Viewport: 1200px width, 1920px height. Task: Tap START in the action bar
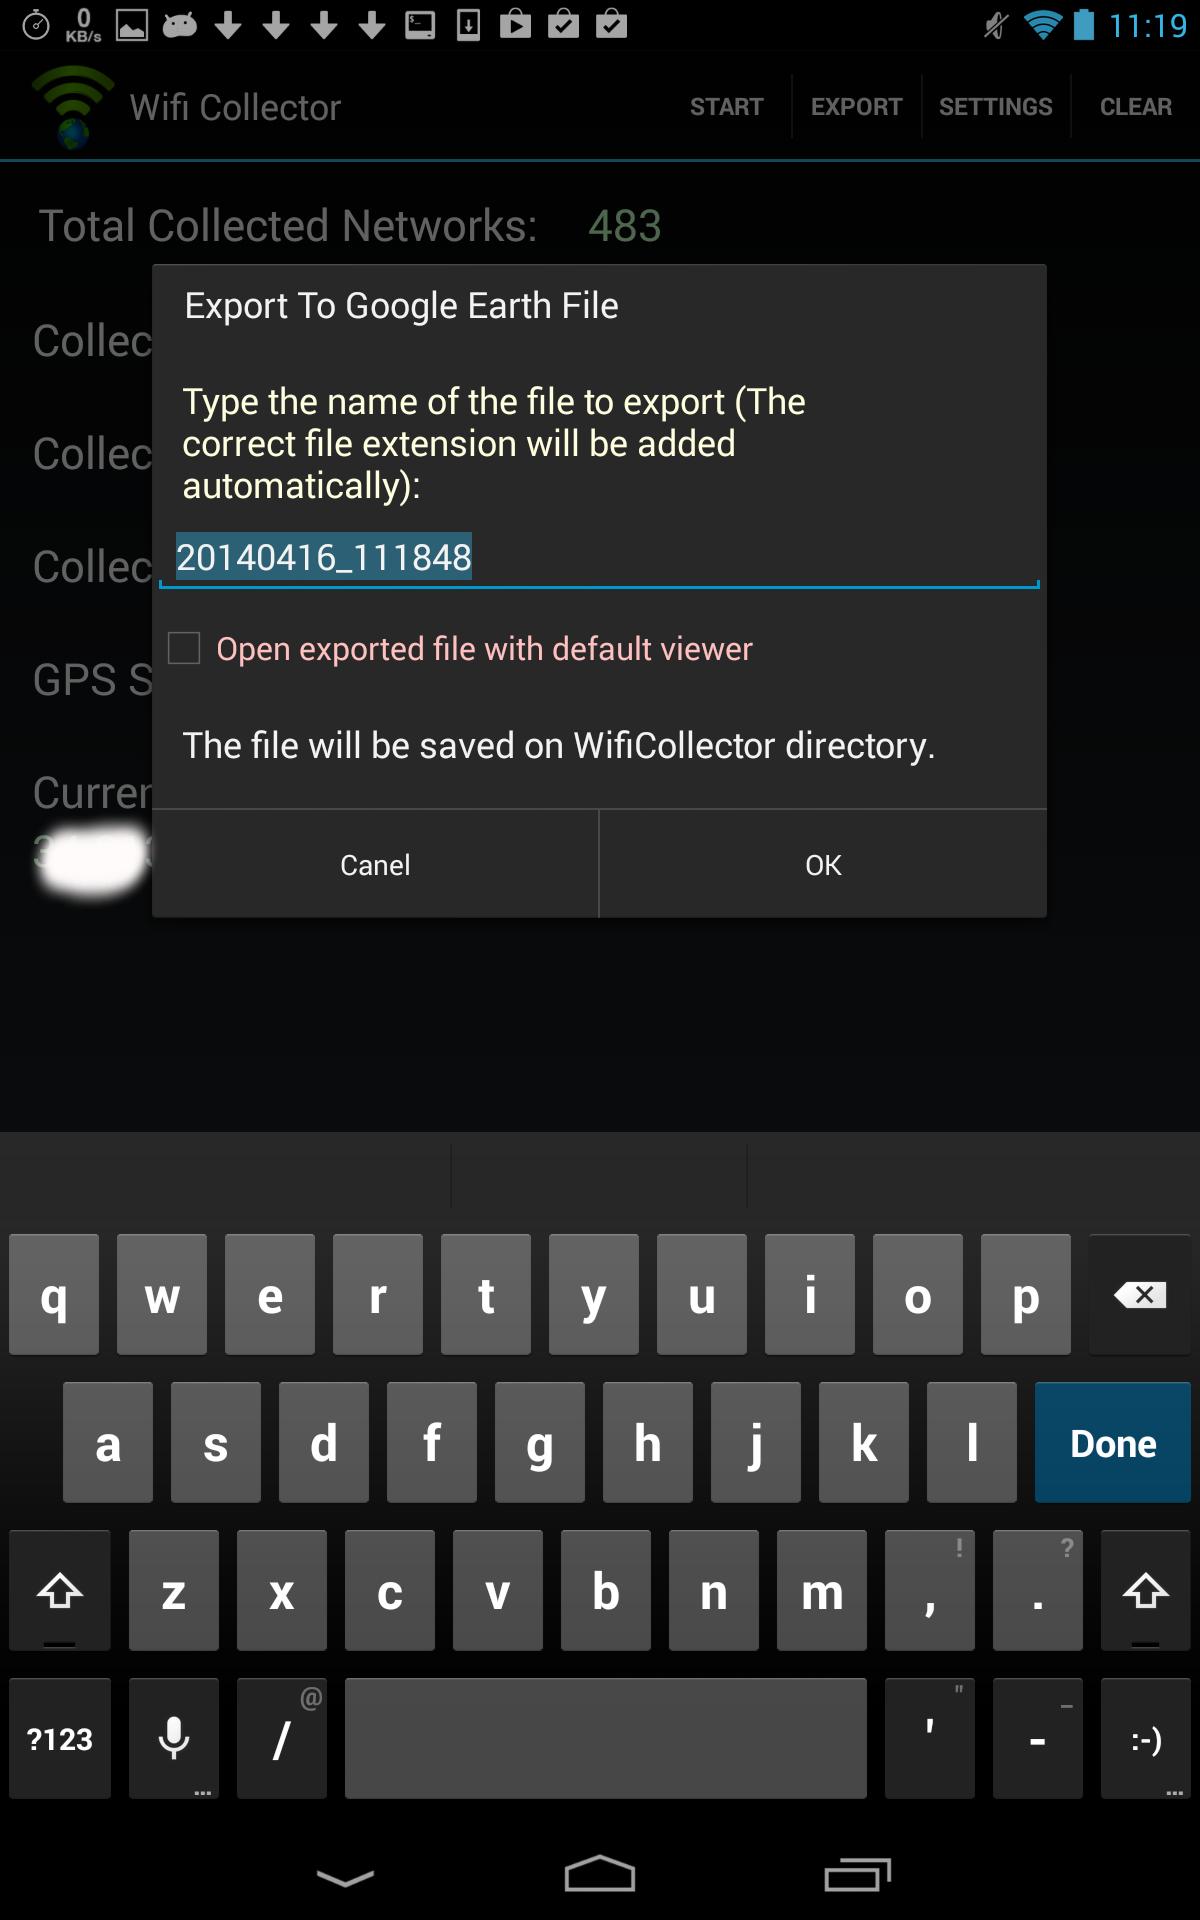coord(727,107)
